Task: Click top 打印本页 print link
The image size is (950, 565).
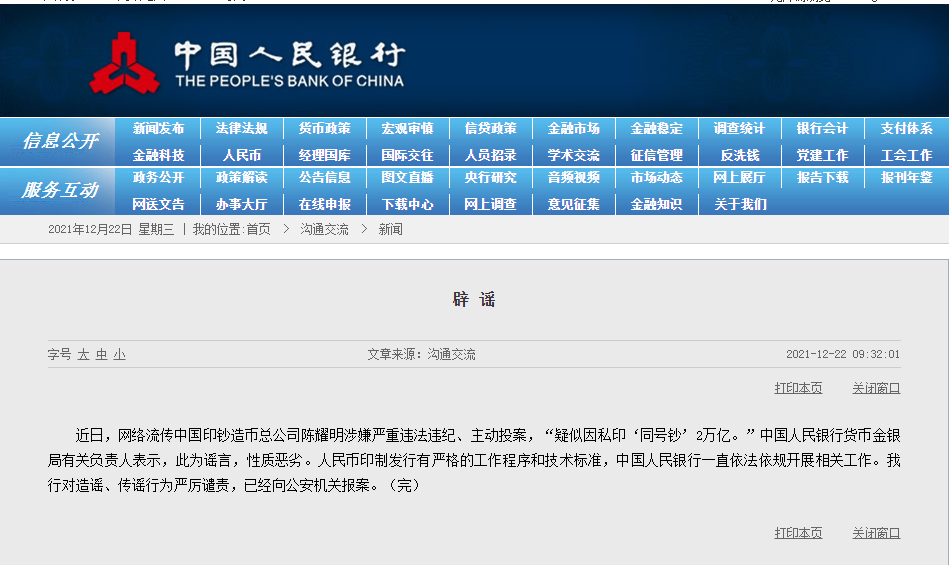Action: [x=798, y=388]
